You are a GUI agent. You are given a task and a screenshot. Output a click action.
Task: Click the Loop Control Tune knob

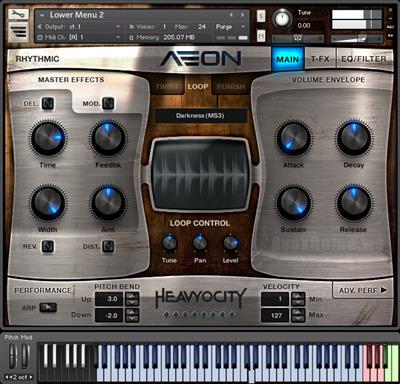[169, 243]
